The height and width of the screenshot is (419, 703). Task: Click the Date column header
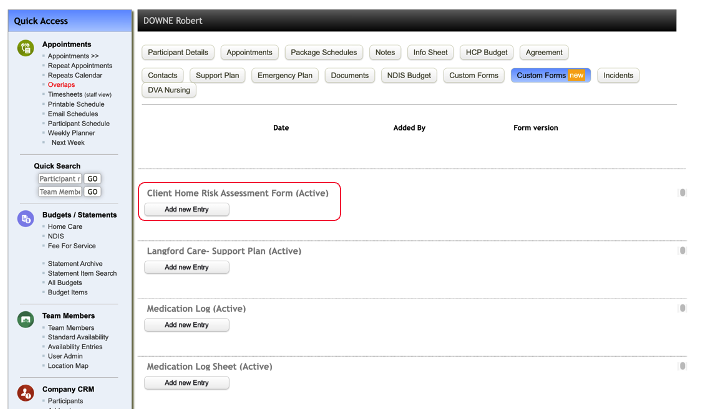point(281,128)
